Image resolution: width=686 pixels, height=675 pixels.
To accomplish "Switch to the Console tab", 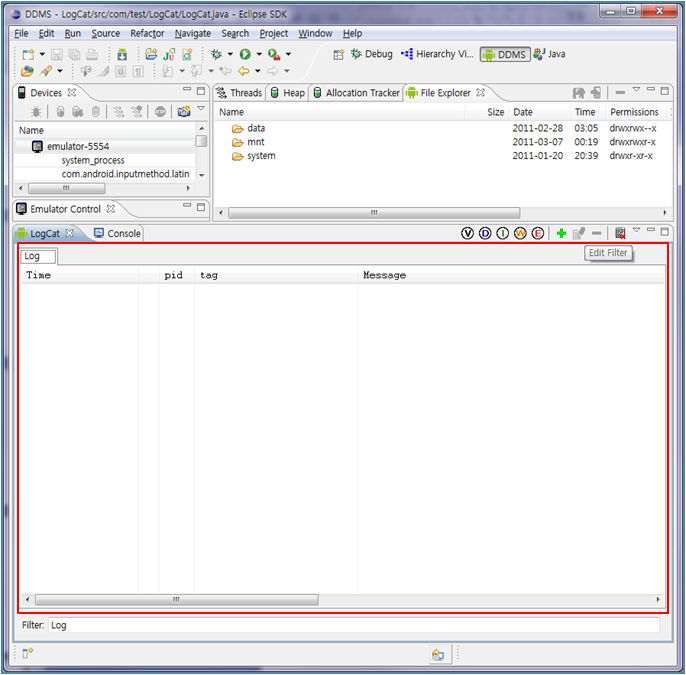I will click(118, 234).
